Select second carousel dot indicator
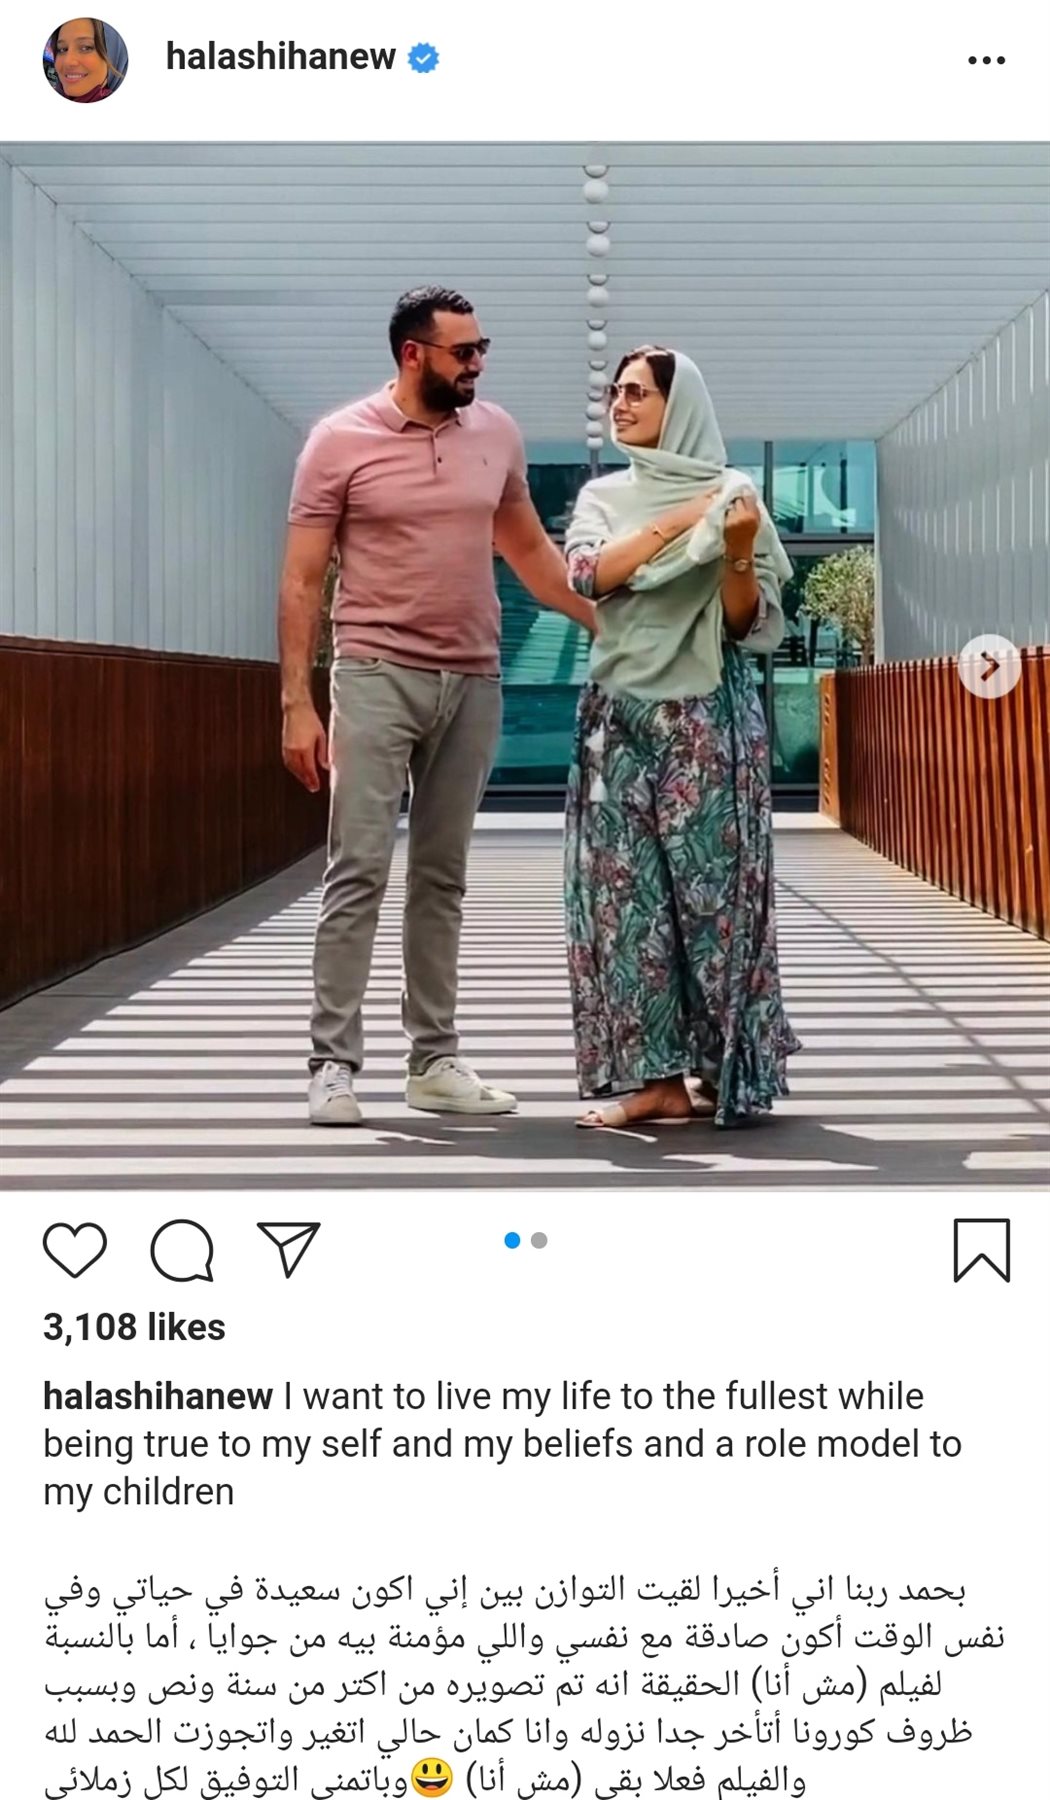This screenshot has height=1800, width=1050. pos(540,1241)
